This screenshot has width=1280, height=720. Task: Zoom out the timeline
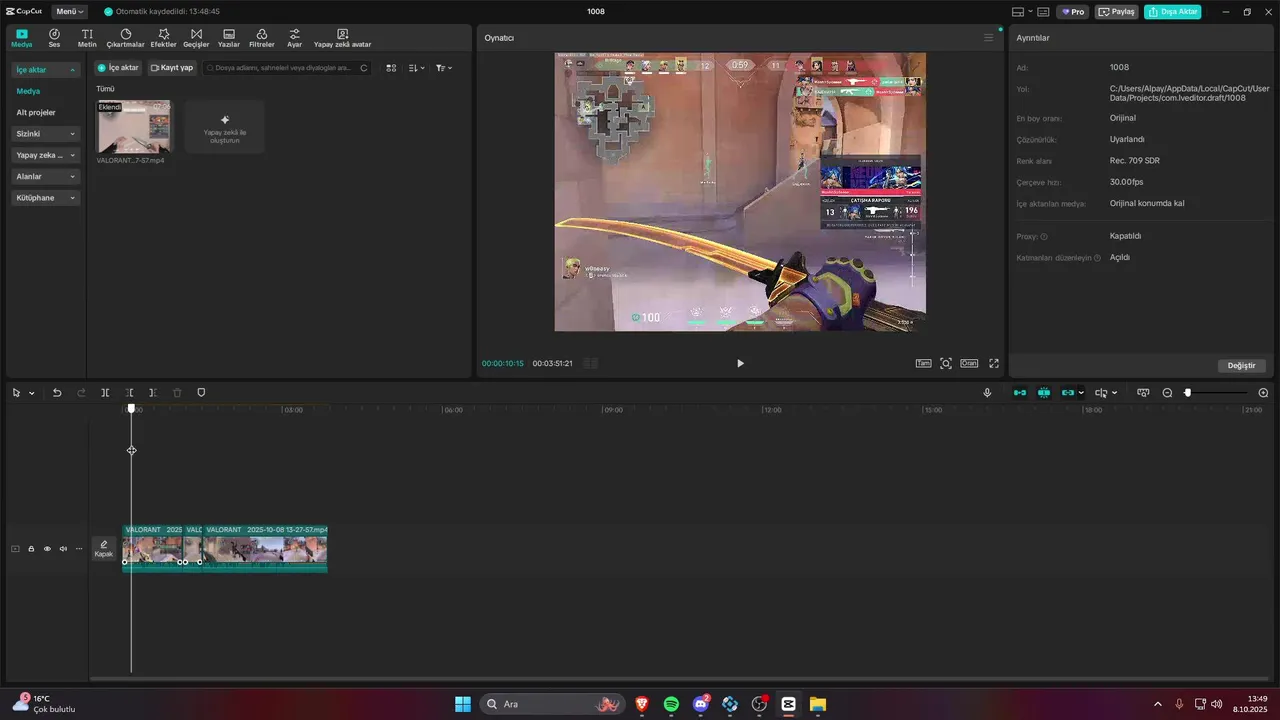pyautogui.click(x=1167, y=393)
